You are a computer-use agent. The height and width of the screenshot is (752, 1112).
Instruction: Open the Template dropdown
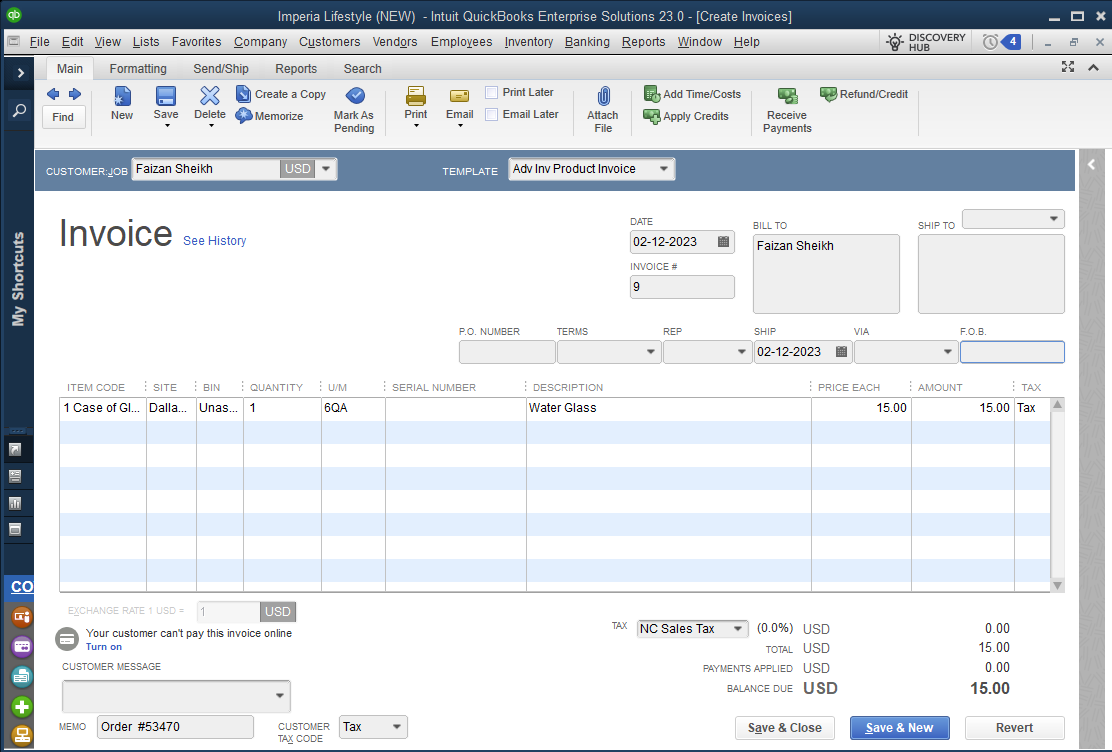(x=664, y=169)
